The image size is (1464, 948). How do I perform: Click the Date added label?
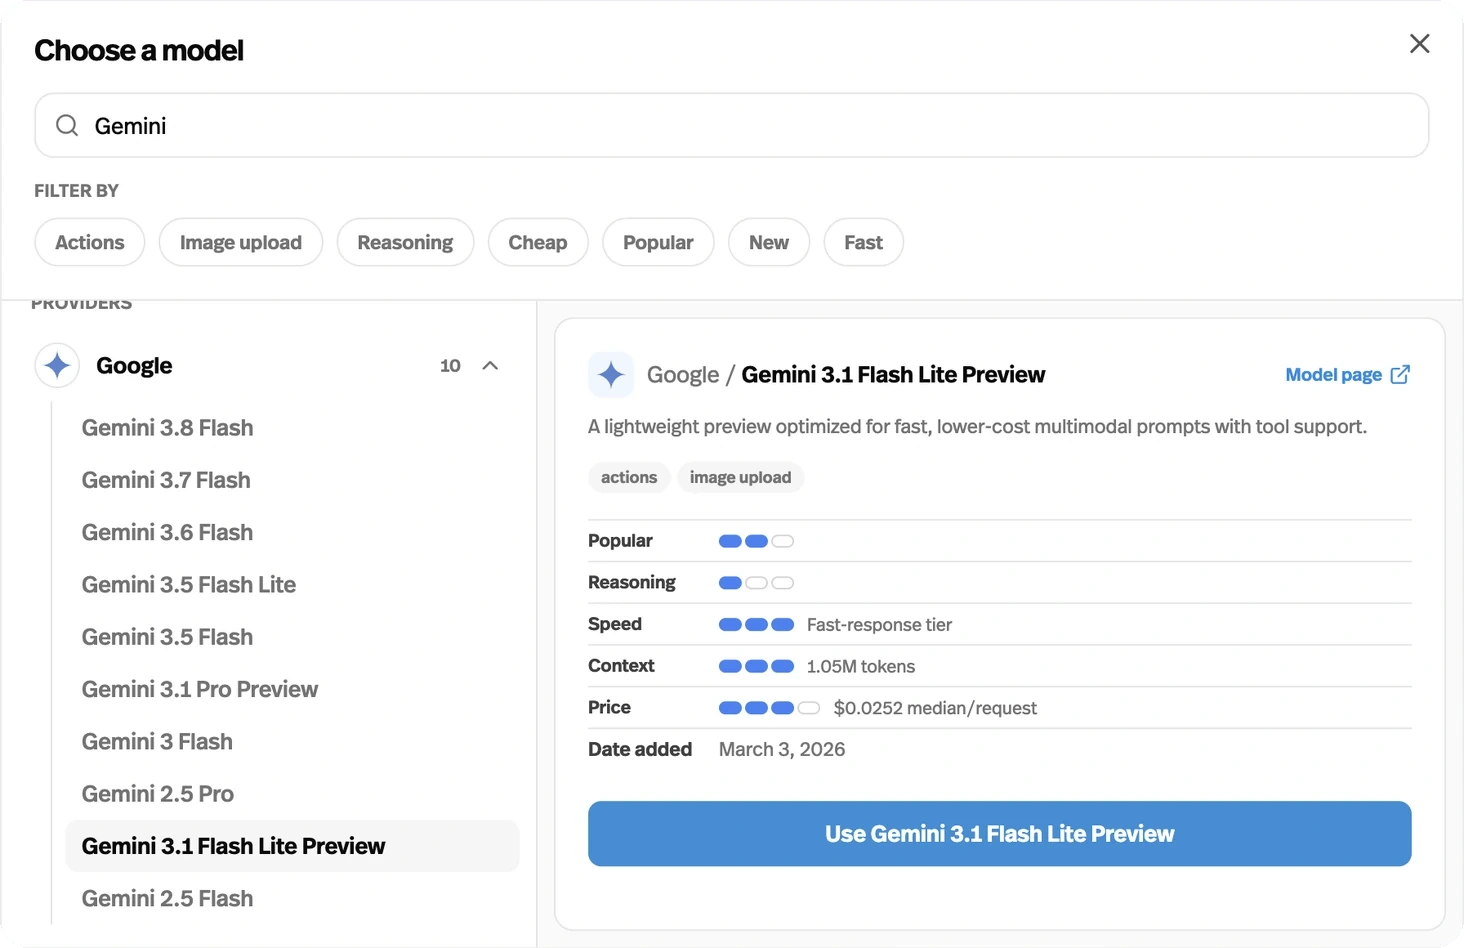click(640, 750)
